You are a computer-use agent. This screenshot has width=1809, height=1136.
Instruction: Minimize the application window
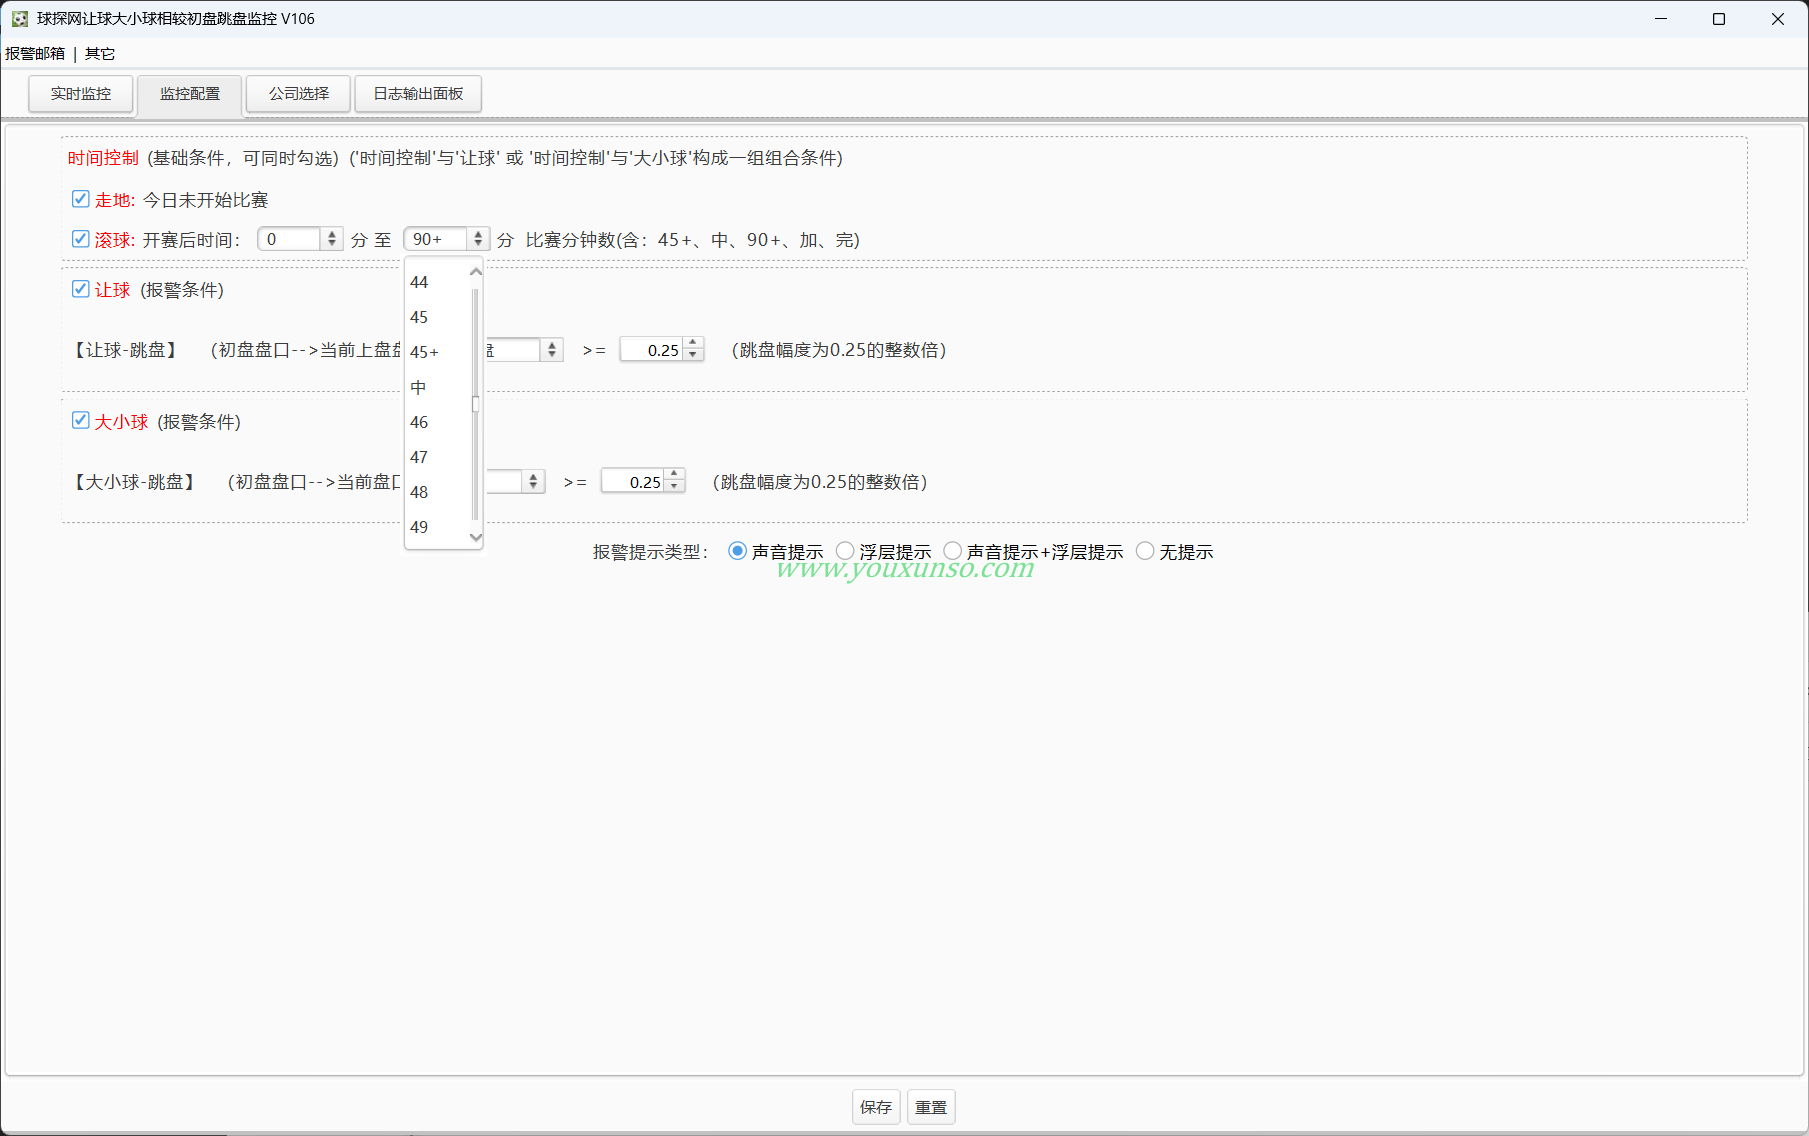tap(1661, 19)
